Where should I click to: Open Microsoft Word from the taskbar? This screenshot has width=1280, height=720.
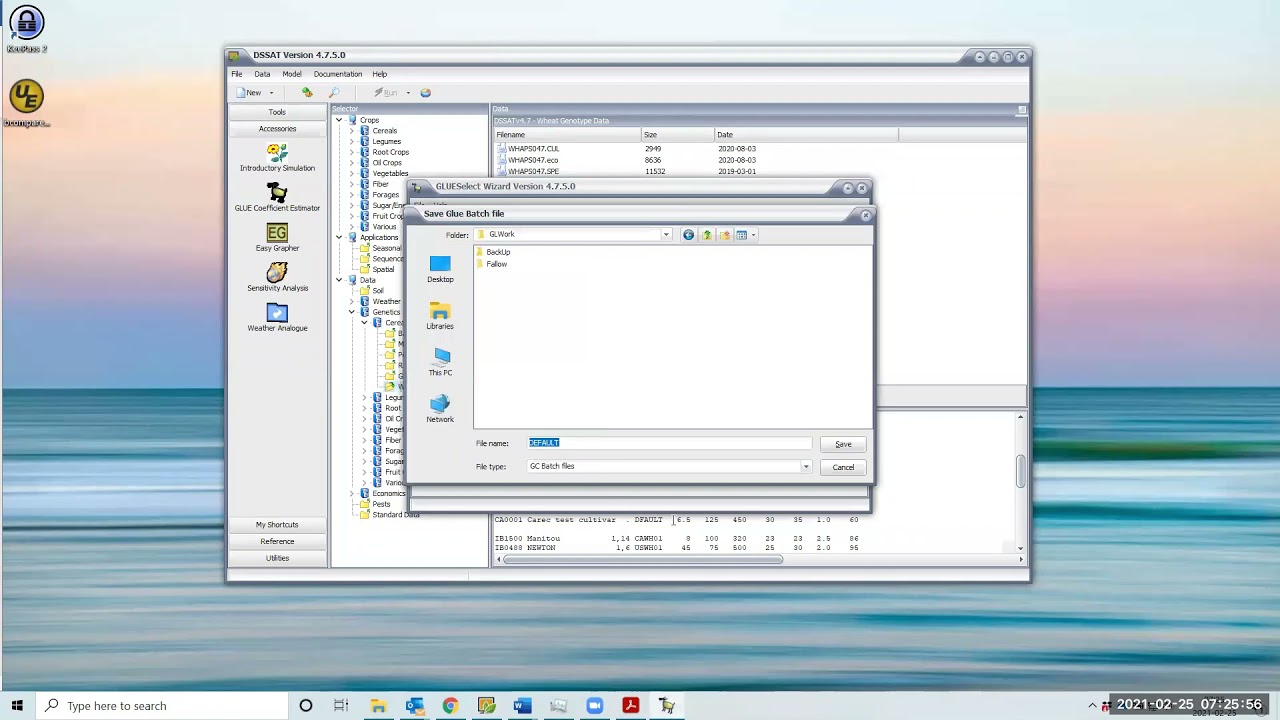coord(522,706)
